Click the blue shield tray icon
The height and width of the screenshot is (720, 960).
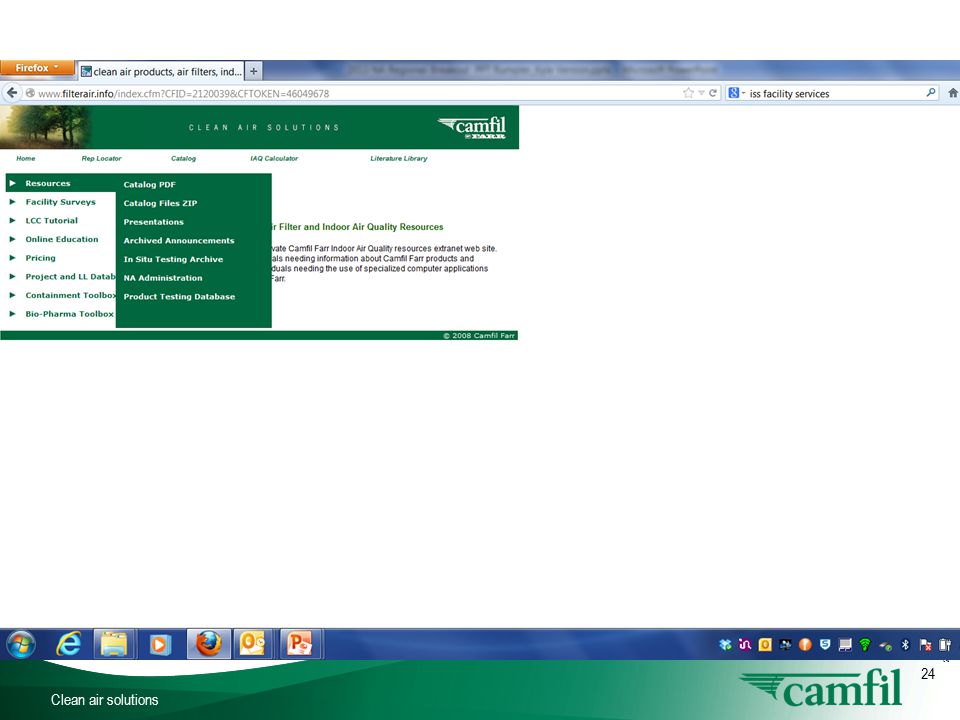(825, 644)
